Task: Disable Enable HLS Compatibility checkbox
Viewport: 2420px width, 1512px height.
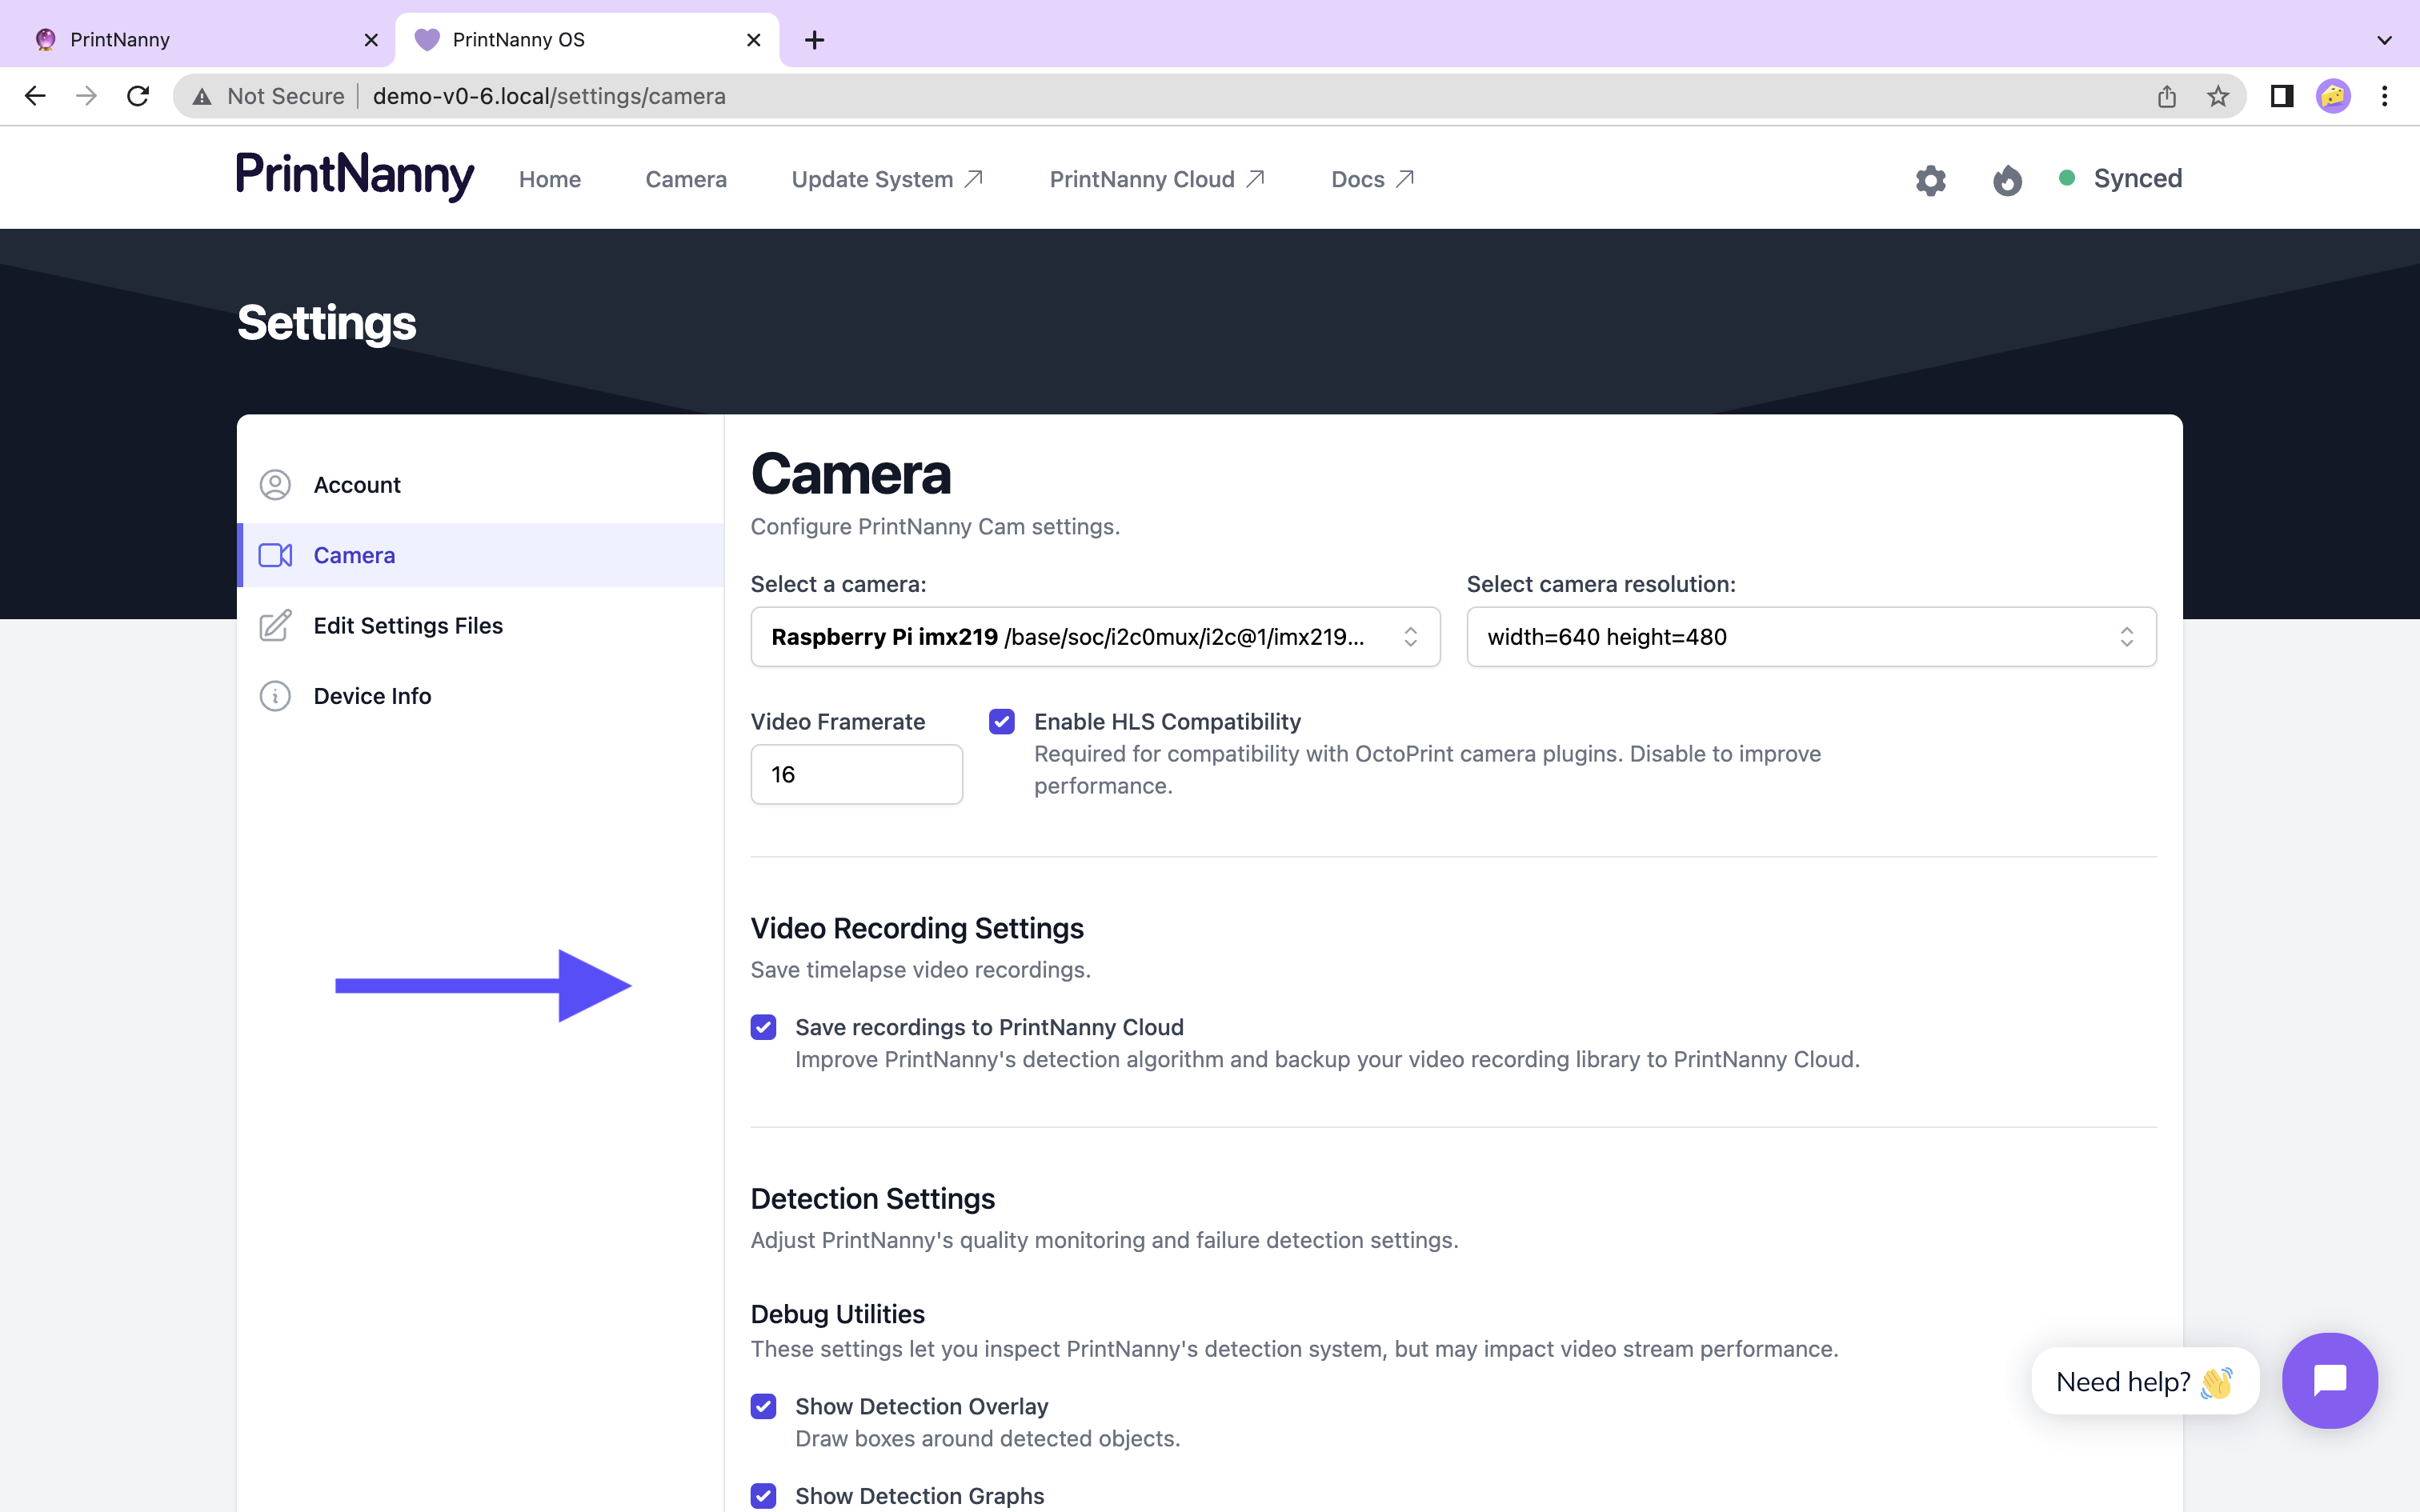Action: (x=1002, y=722)
